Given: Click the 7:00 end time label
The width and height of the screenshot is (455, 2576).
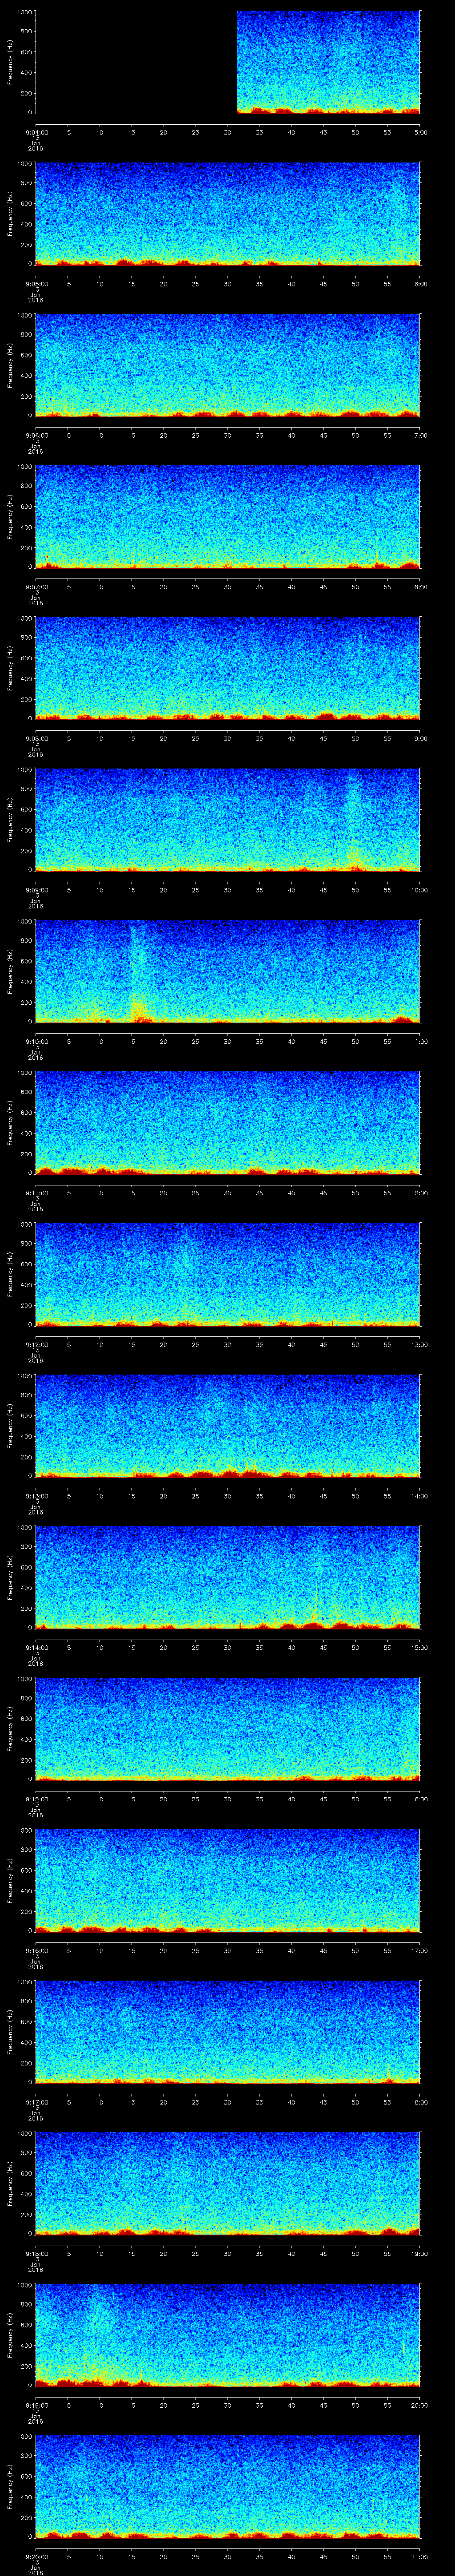Looking at the screenshot, I should pos(420,435).
